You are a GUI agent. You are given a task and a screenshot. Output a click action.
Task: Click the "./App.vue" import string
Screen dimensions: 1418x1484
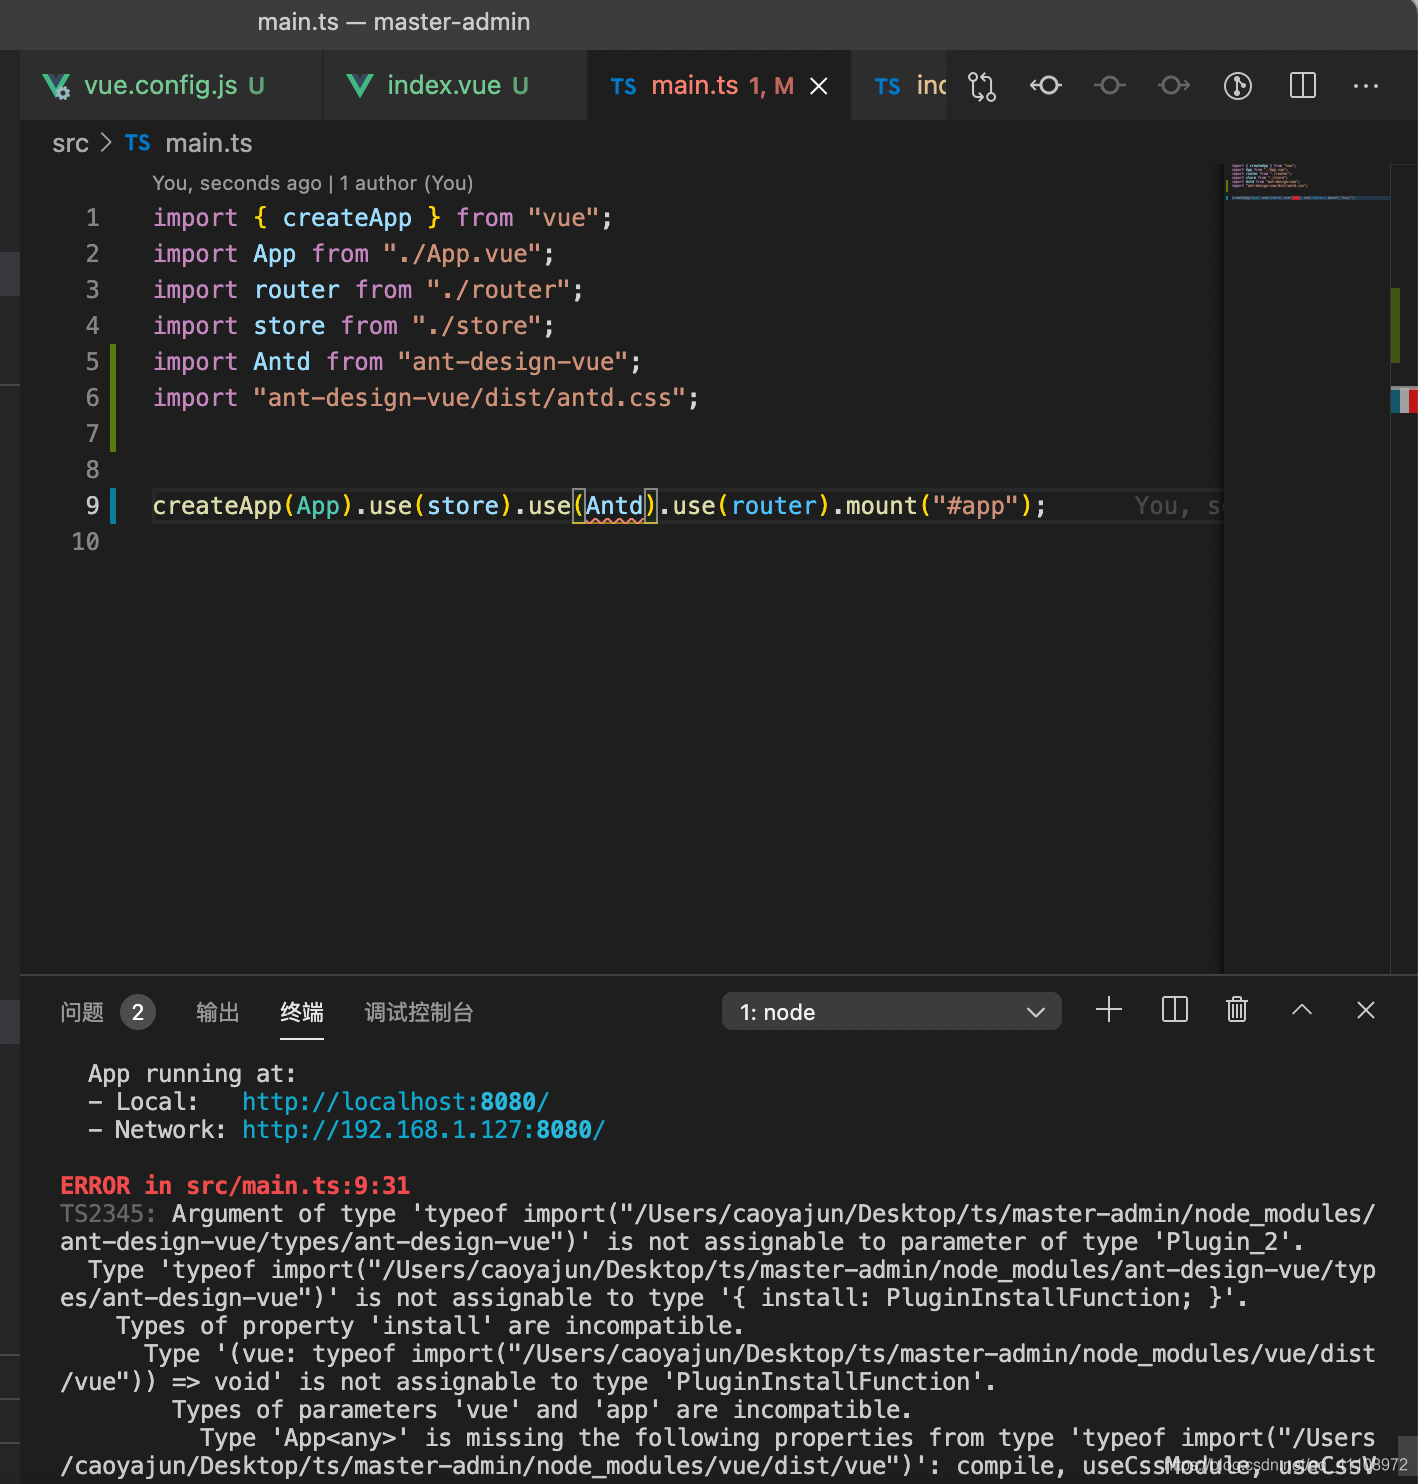[462, 254]
